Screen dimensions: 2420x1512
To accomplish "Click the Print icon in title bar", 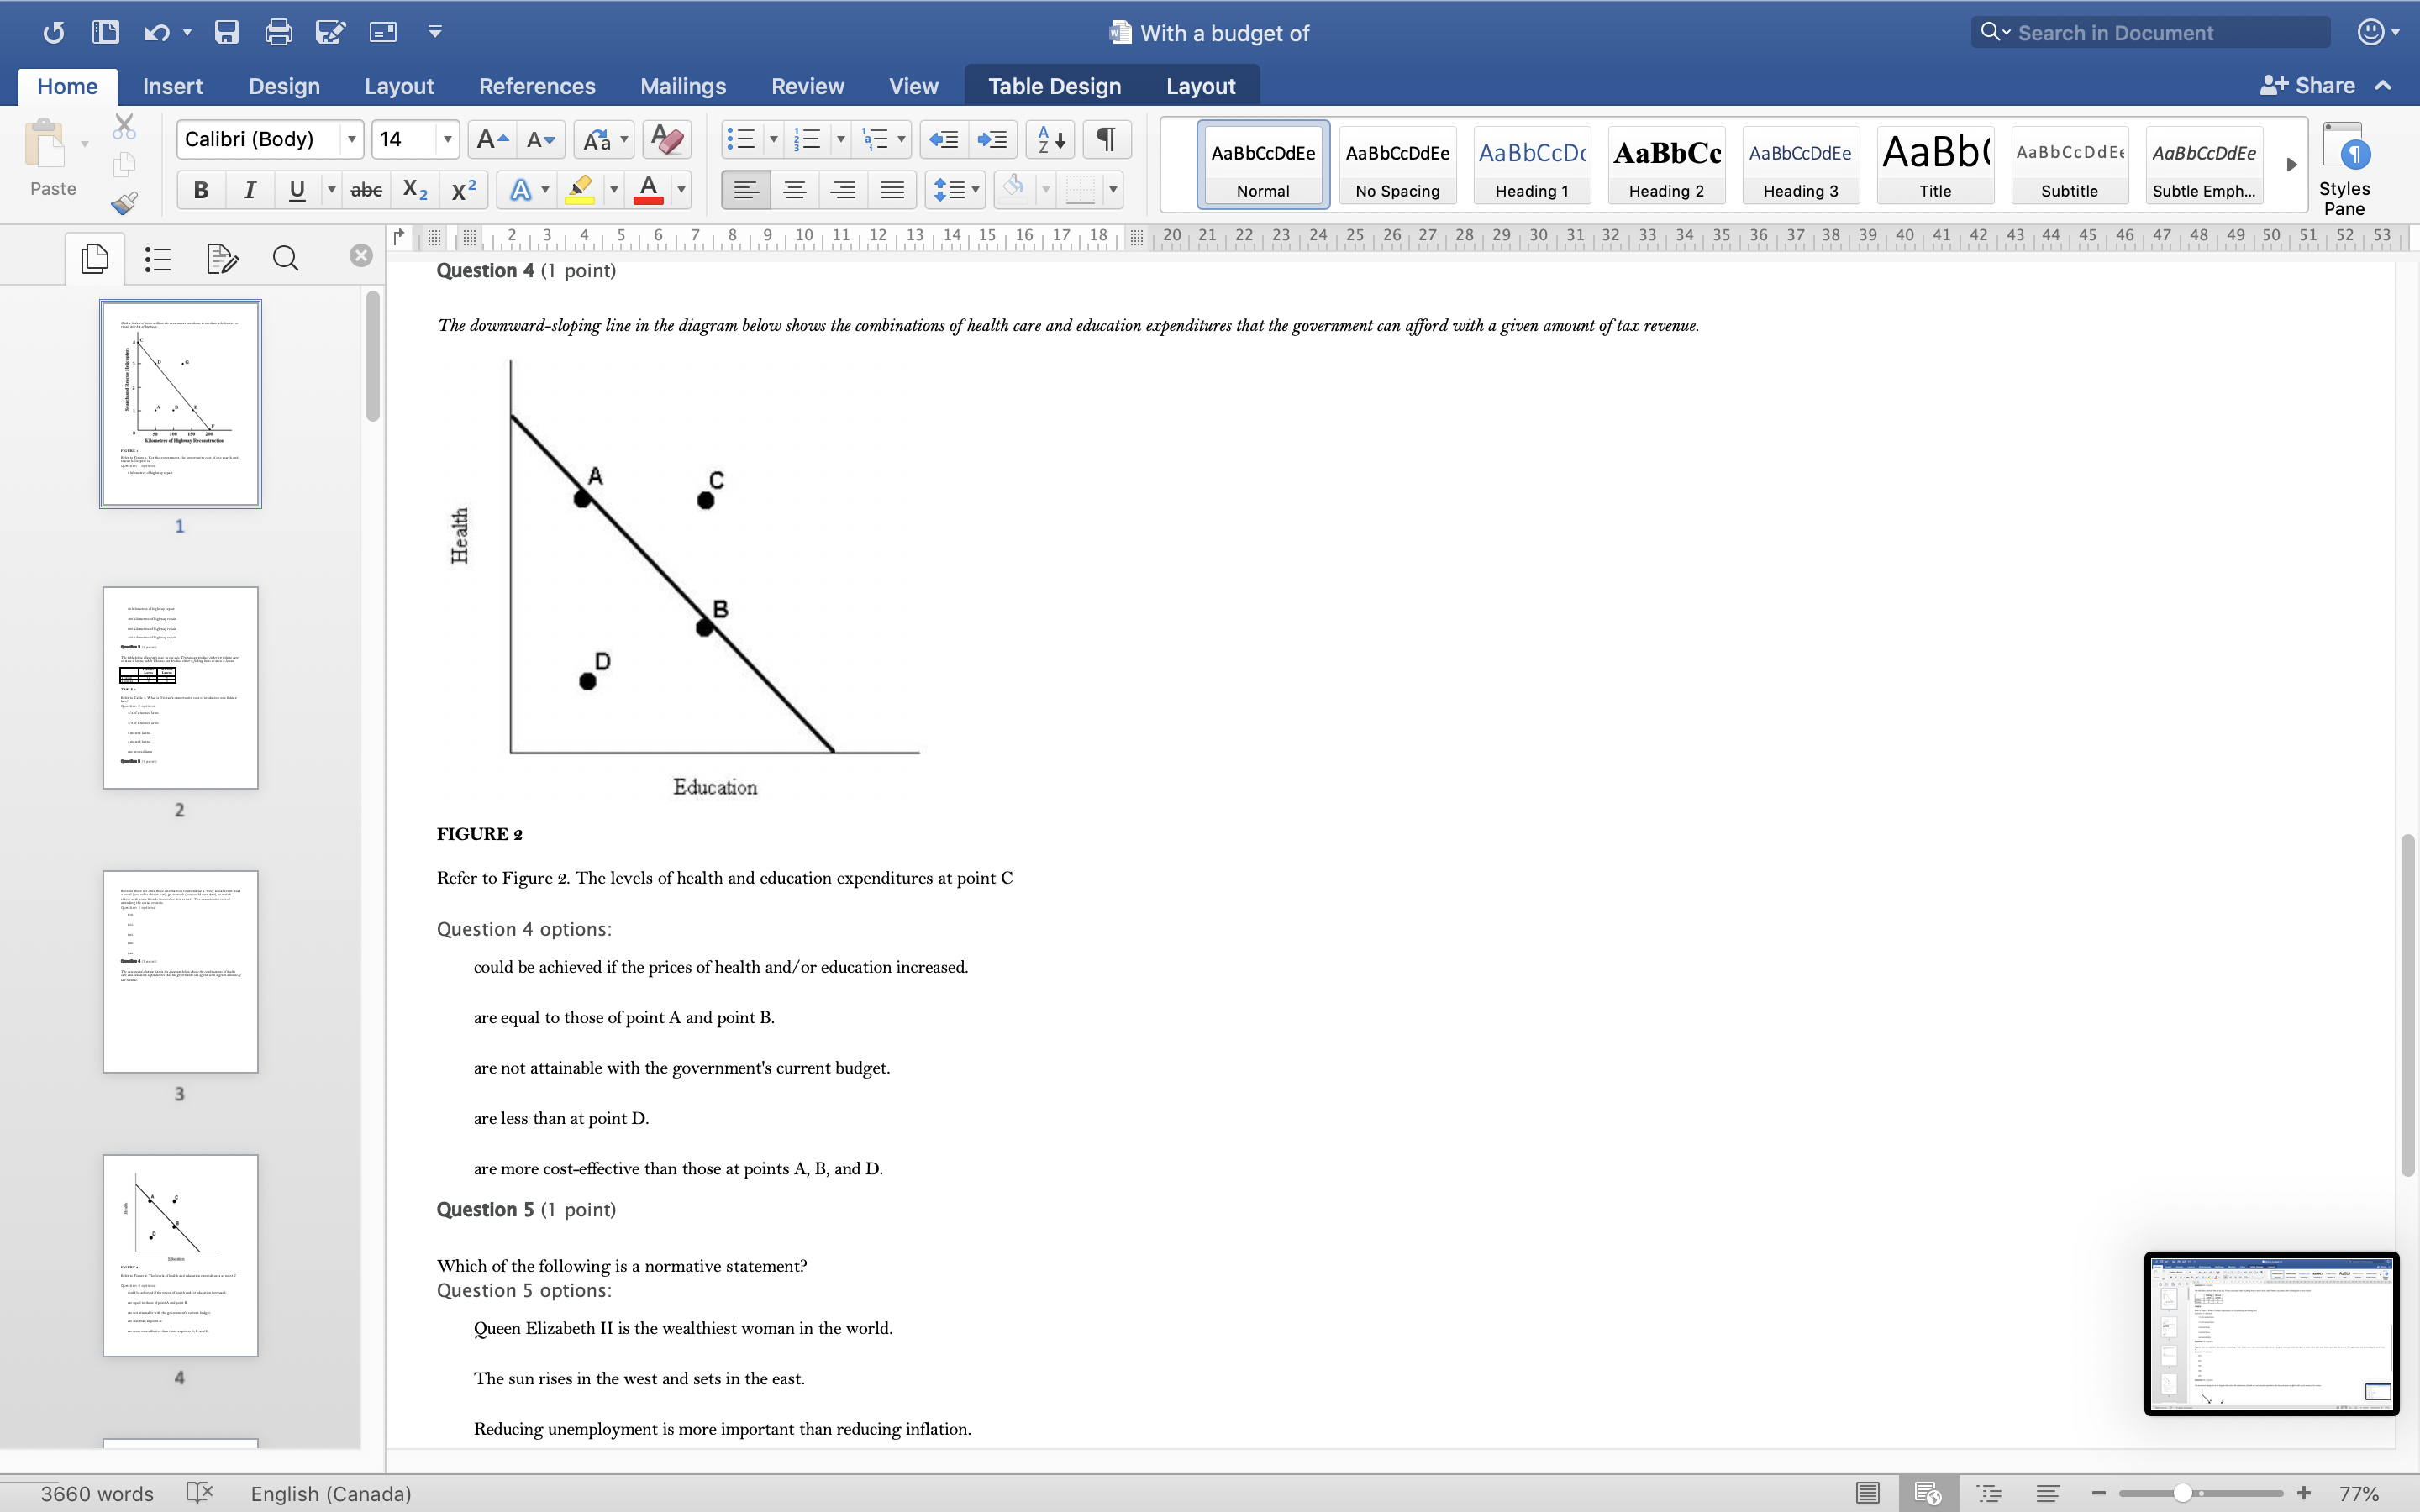I will click(278, 32).
